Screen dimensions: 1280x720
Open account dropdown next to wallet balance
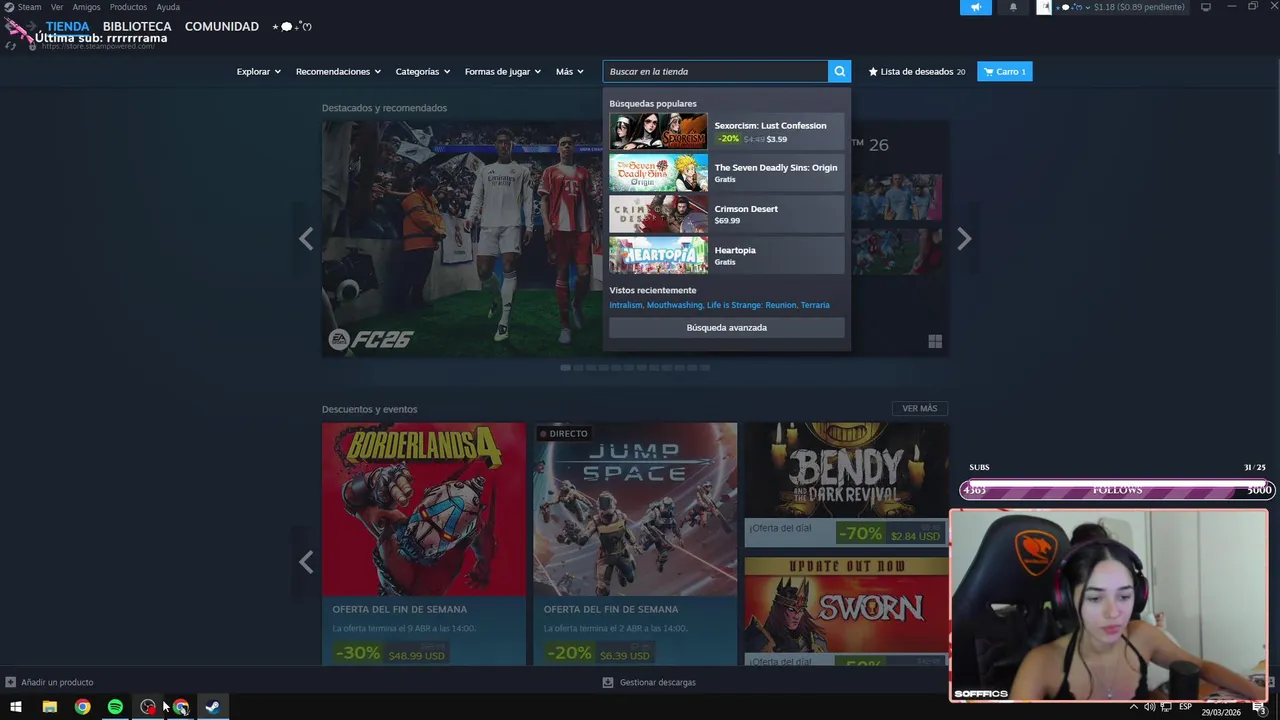click(x=1089, y=7)
